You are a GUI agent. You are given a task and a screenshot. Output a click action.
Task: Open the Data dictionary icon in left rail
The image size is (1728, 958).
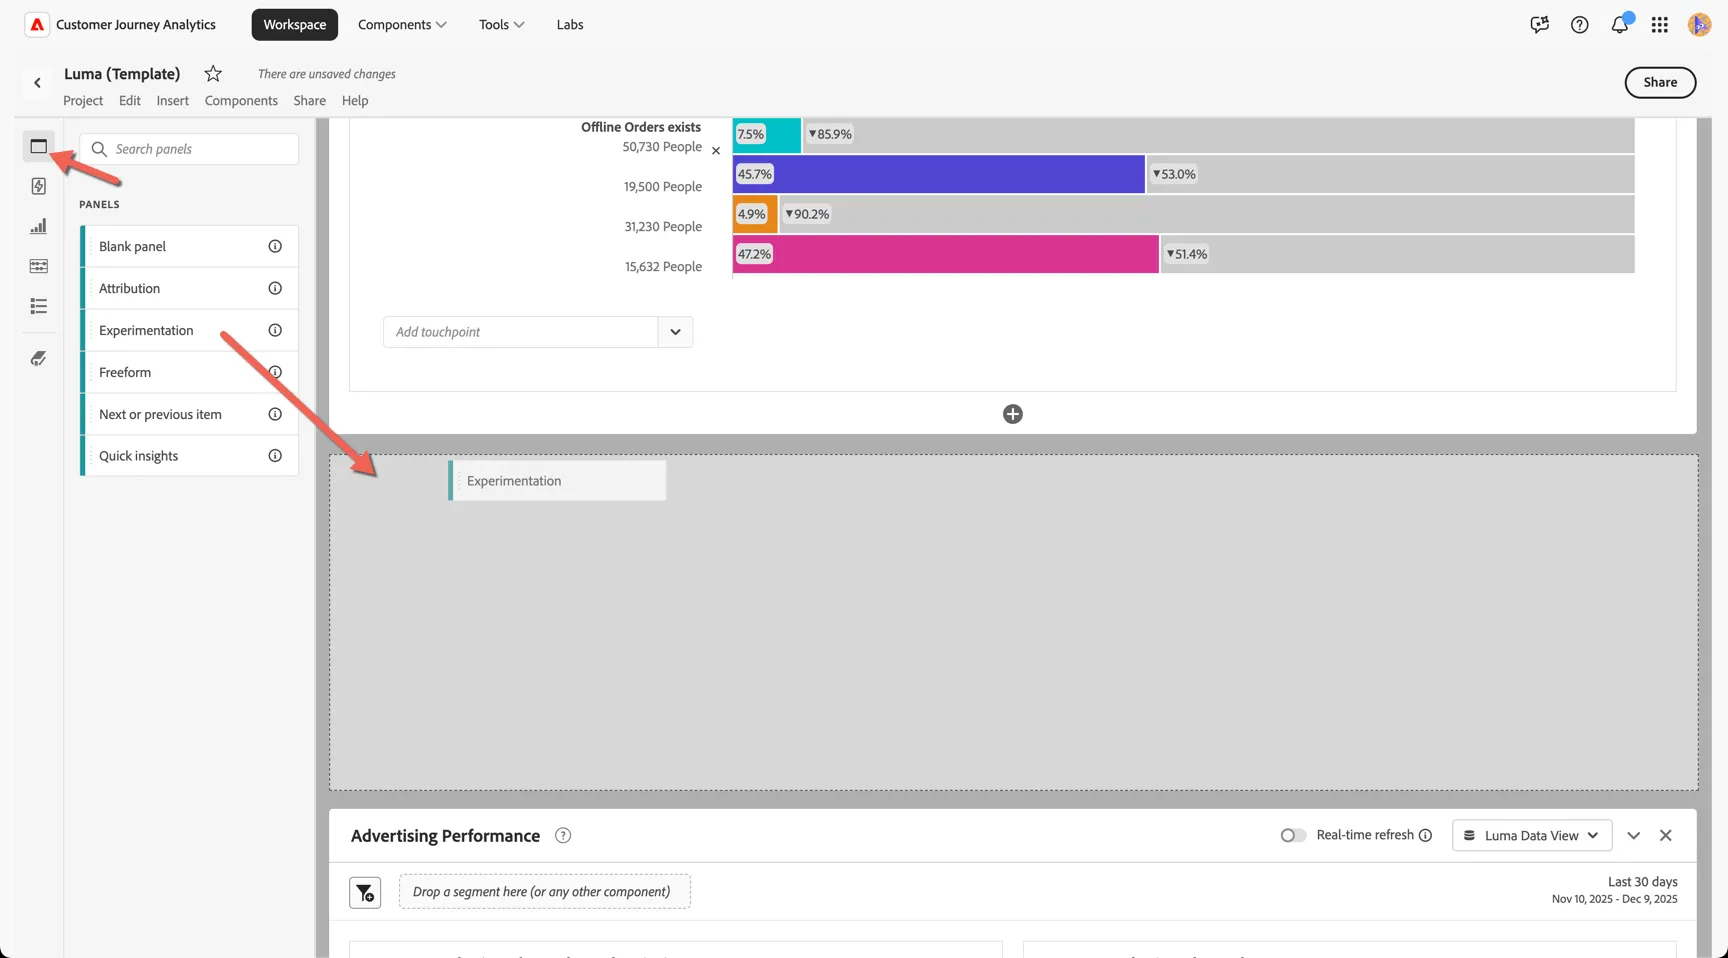click(38, 358)
